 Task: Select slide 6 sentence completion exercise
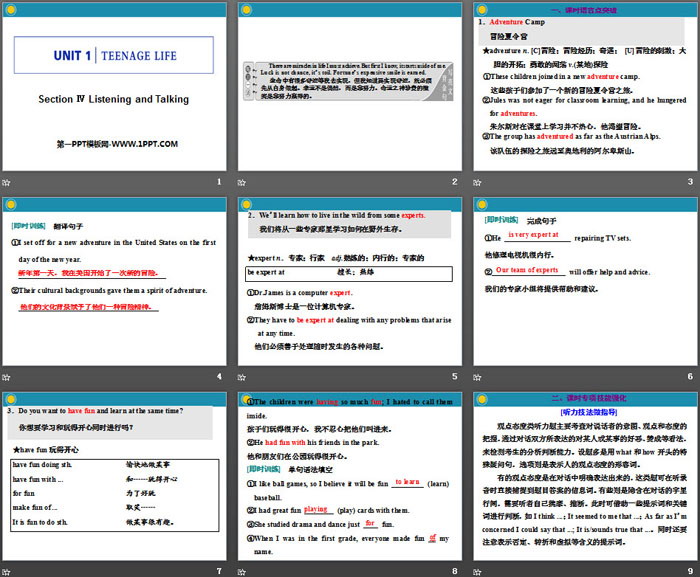(585, 282)
